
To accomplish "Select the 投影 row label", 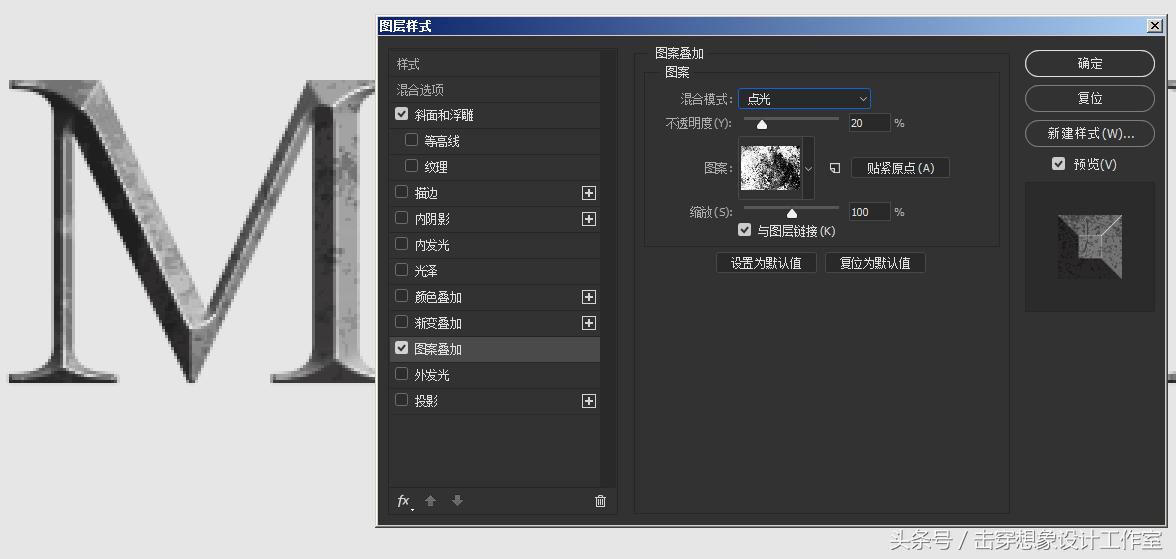I will click(426, 401).
